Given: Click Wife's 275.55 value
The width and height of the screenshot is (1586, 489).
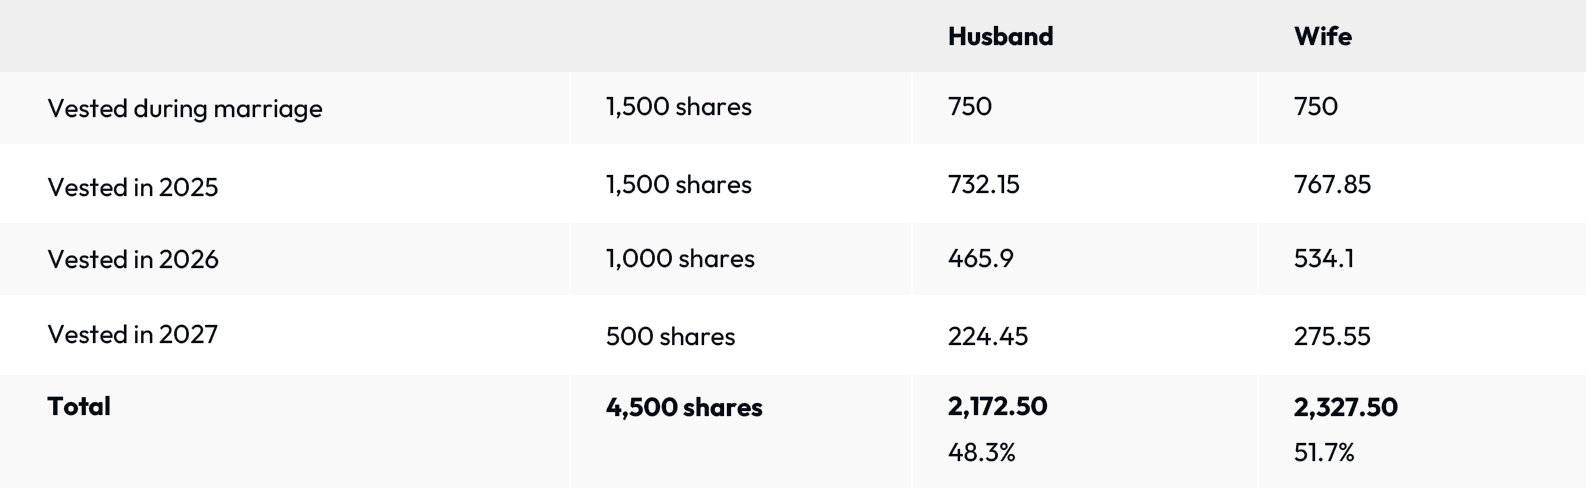Looking at the screenshot, I should coord(1332,336).
